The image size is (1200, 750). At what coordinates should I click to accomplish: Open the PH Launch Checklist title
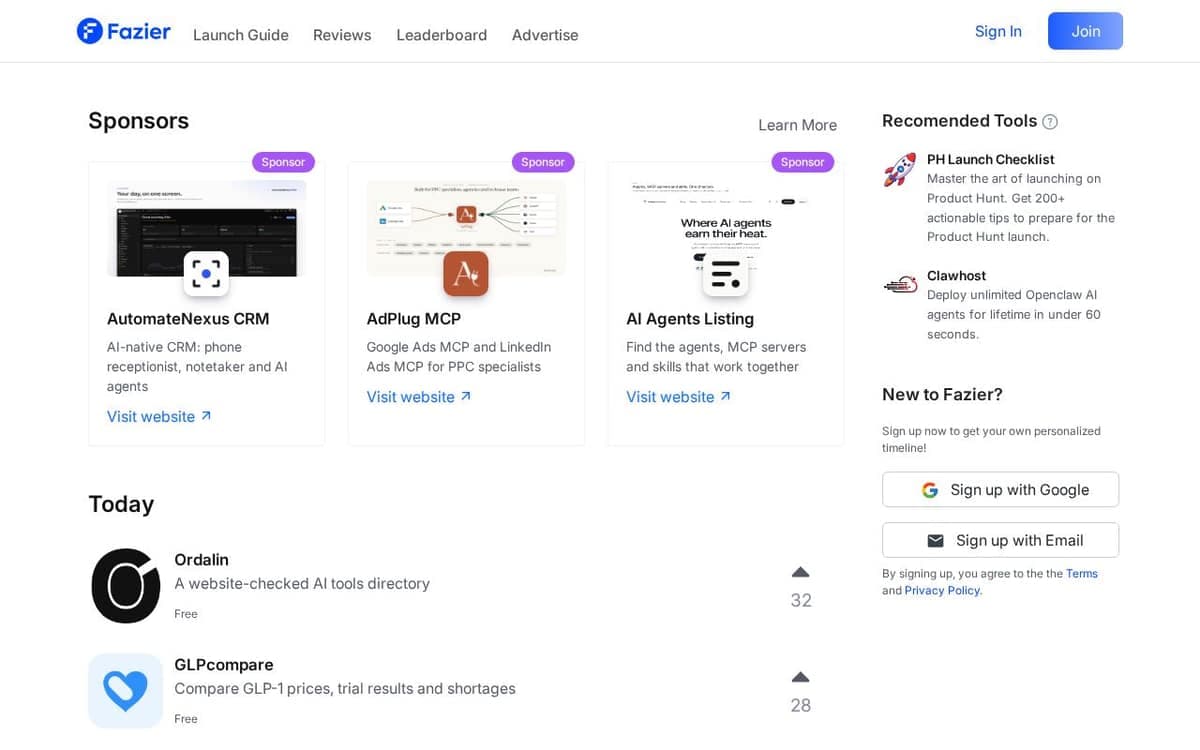click(x=991, y=159)
